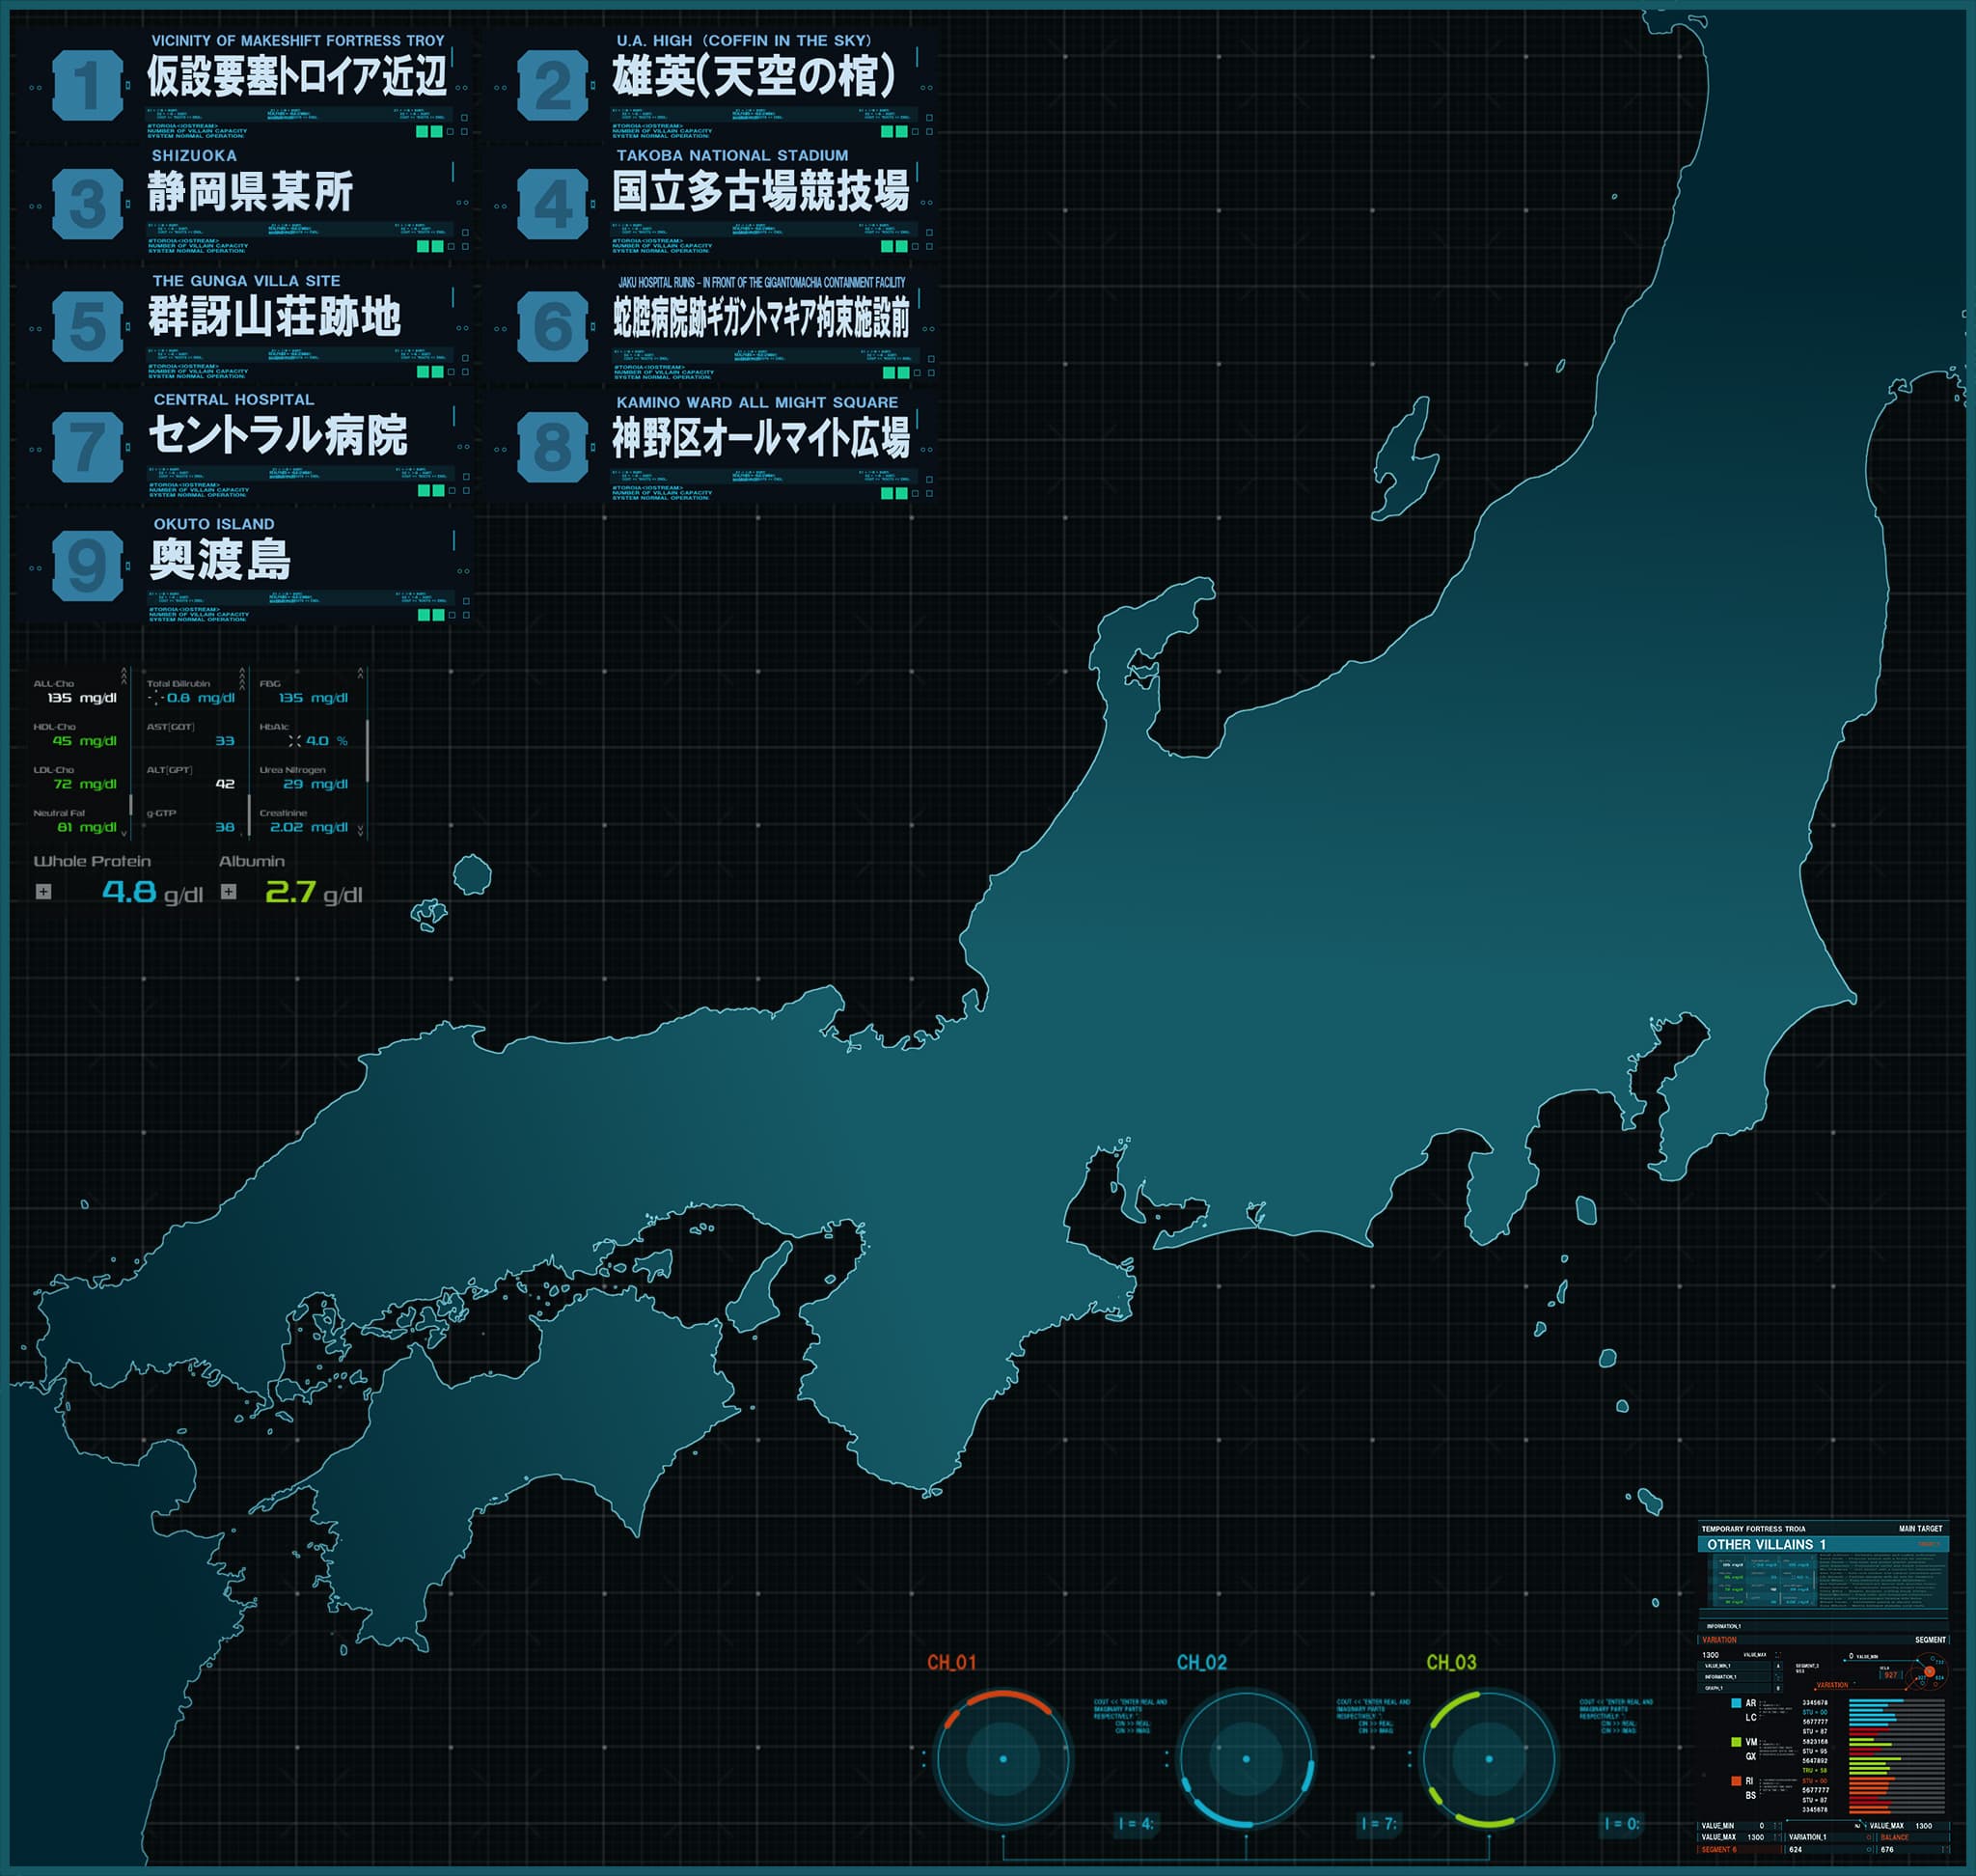Select the number 3 location badge
This screenshot has width=1976, height=1876.
point(88,203)
